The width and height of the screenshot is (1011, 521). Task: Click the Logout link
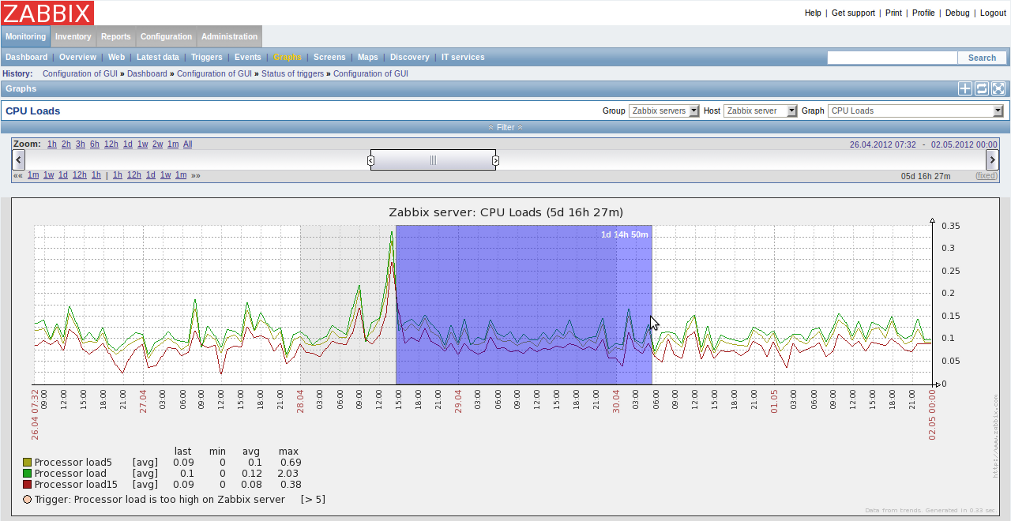click(992, 13)
